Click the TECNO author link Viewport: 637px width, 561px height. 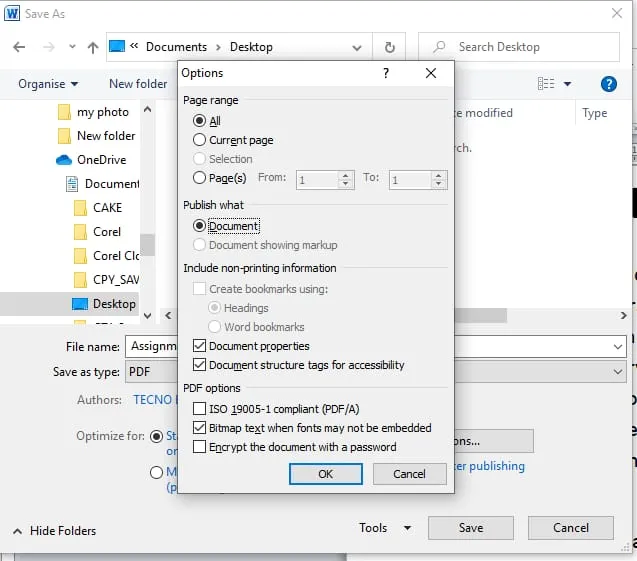(155, 400)
